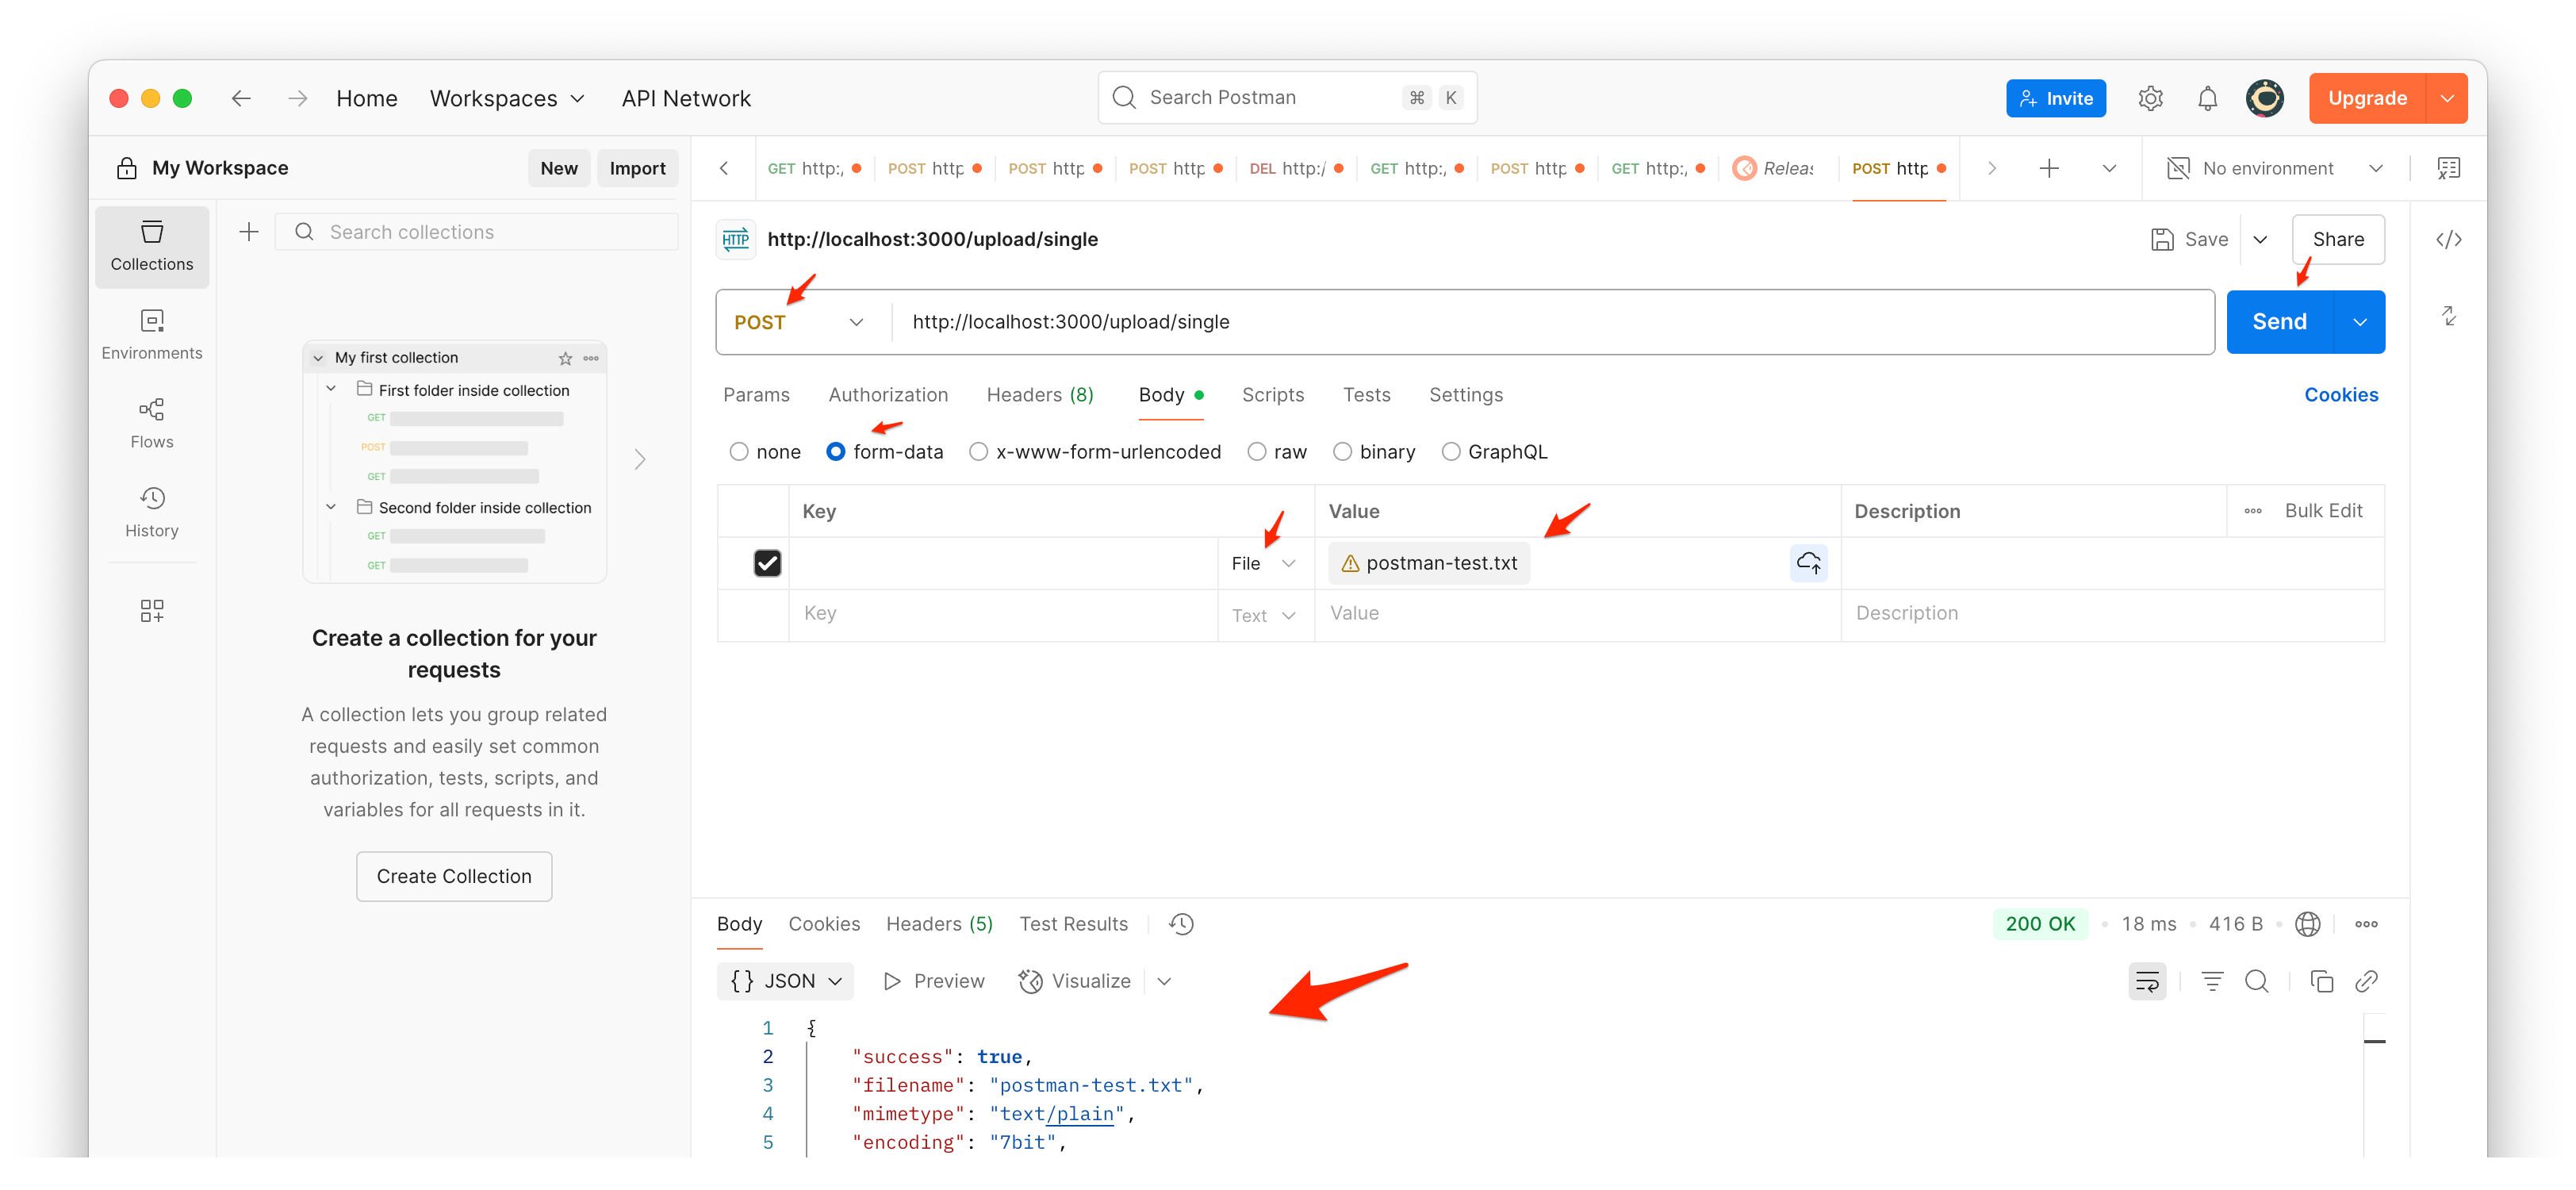Open the code snippet panel
Viewport: 2576px width, 1190px height.
point(2448,239)
